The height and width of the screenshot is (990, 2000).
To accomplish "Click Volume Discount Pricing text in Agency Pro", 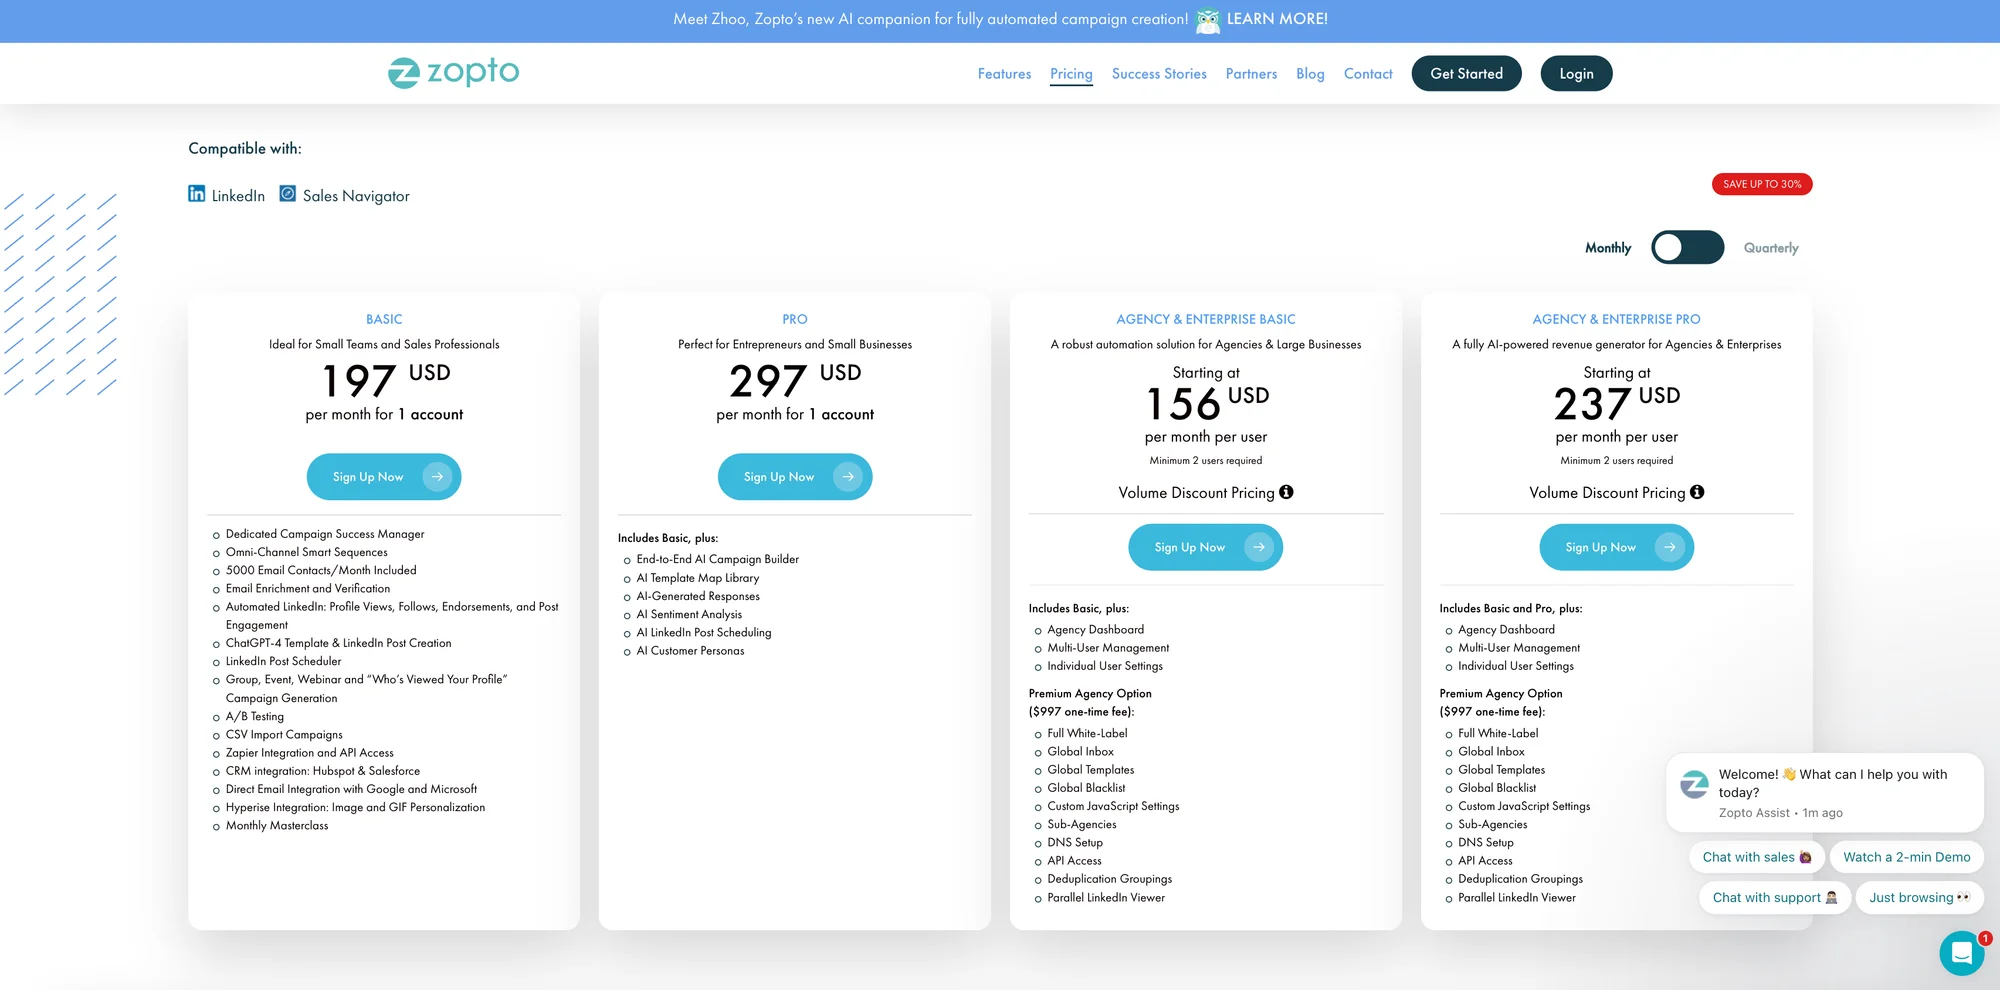I will (1607, 493).
